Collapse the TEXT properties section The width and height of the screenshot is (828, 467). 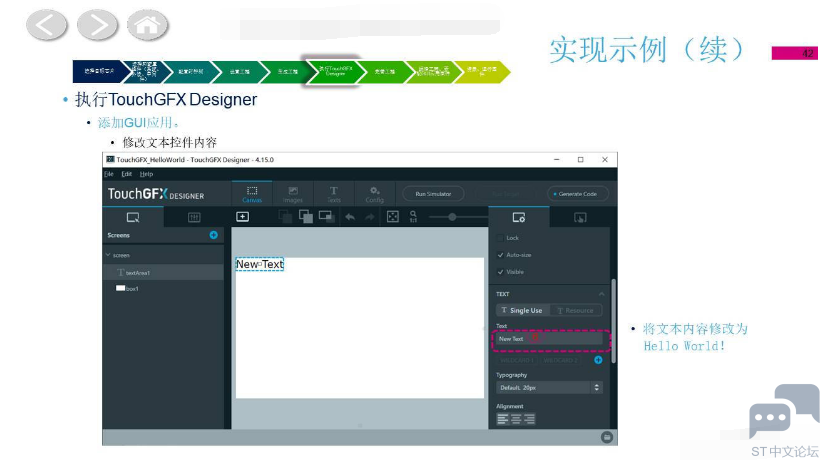[601, 294]
